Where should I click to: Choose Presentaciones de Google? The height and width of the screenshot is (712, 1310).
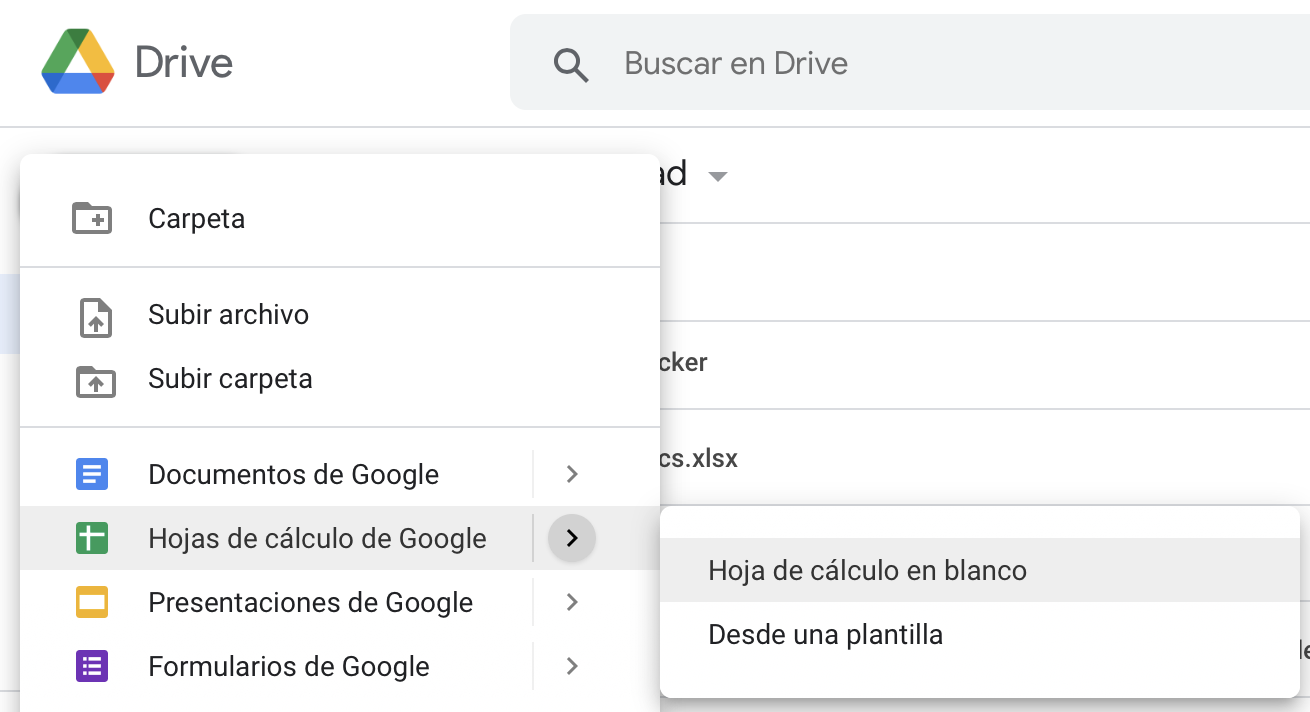pyautogui.click(x=310, y=602)
